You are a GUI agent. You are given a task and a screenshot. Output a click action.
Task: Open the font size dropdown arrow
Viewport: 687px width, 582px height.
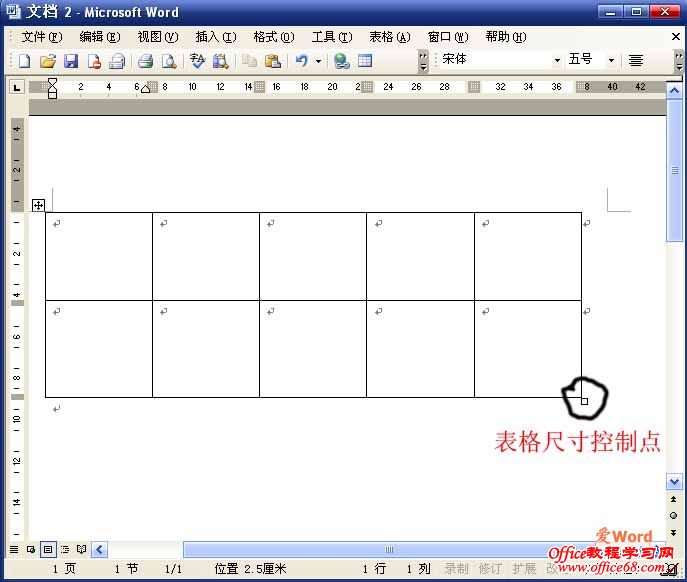(611, 60)
